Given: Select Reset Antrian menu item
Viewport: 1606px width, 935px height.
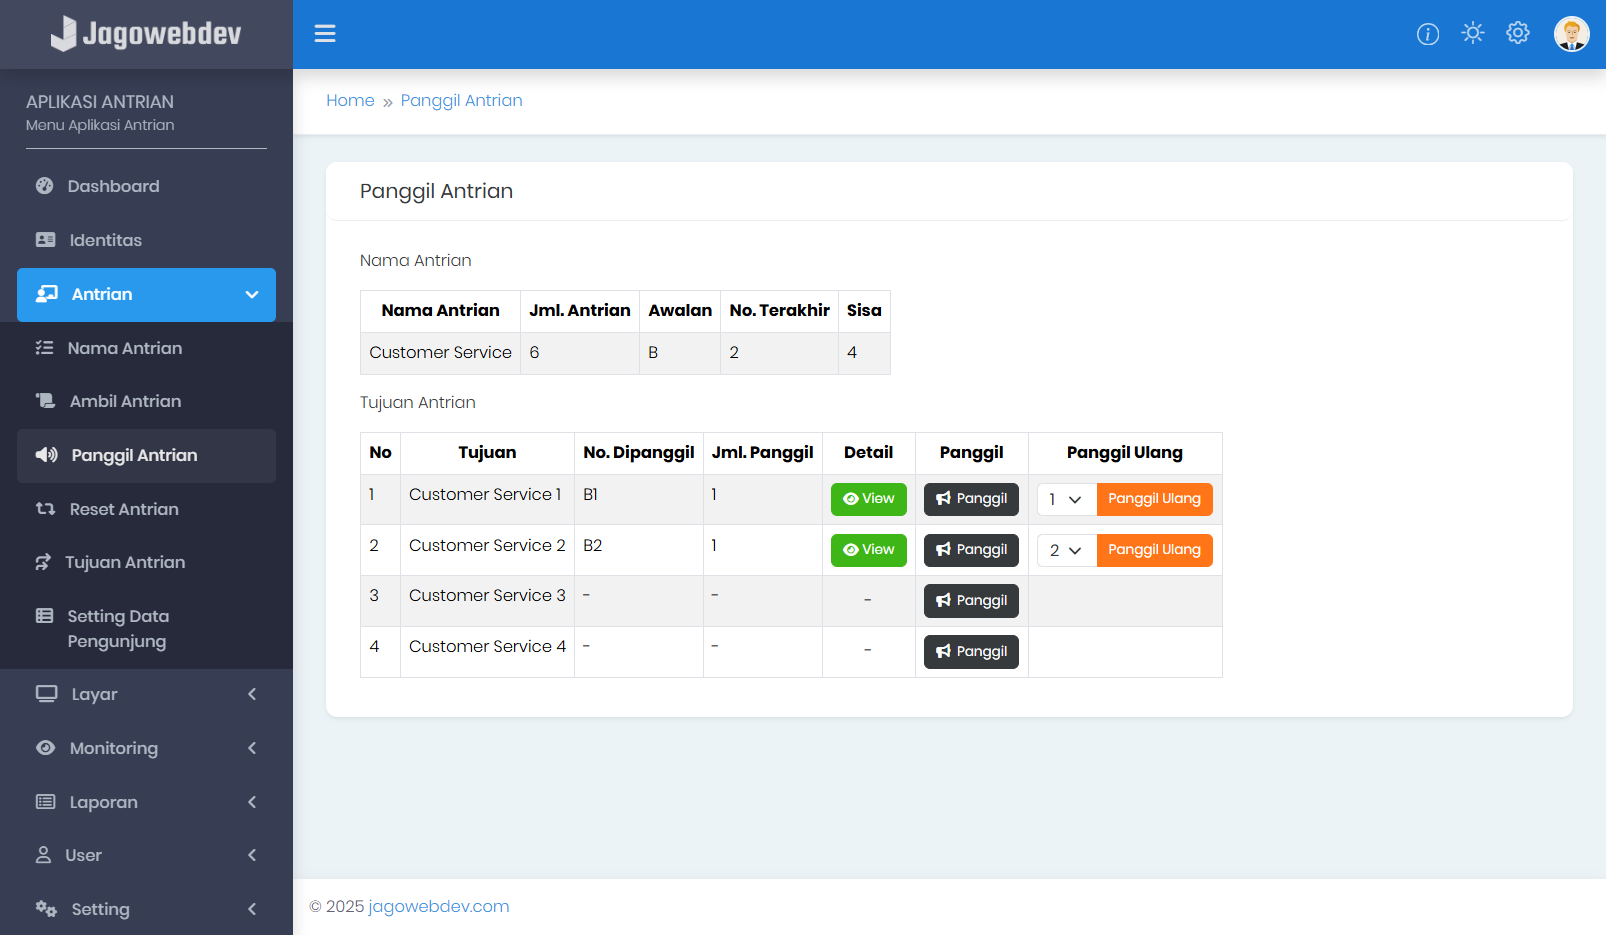Looking at the screenshot, I should (x=146, y=509).
